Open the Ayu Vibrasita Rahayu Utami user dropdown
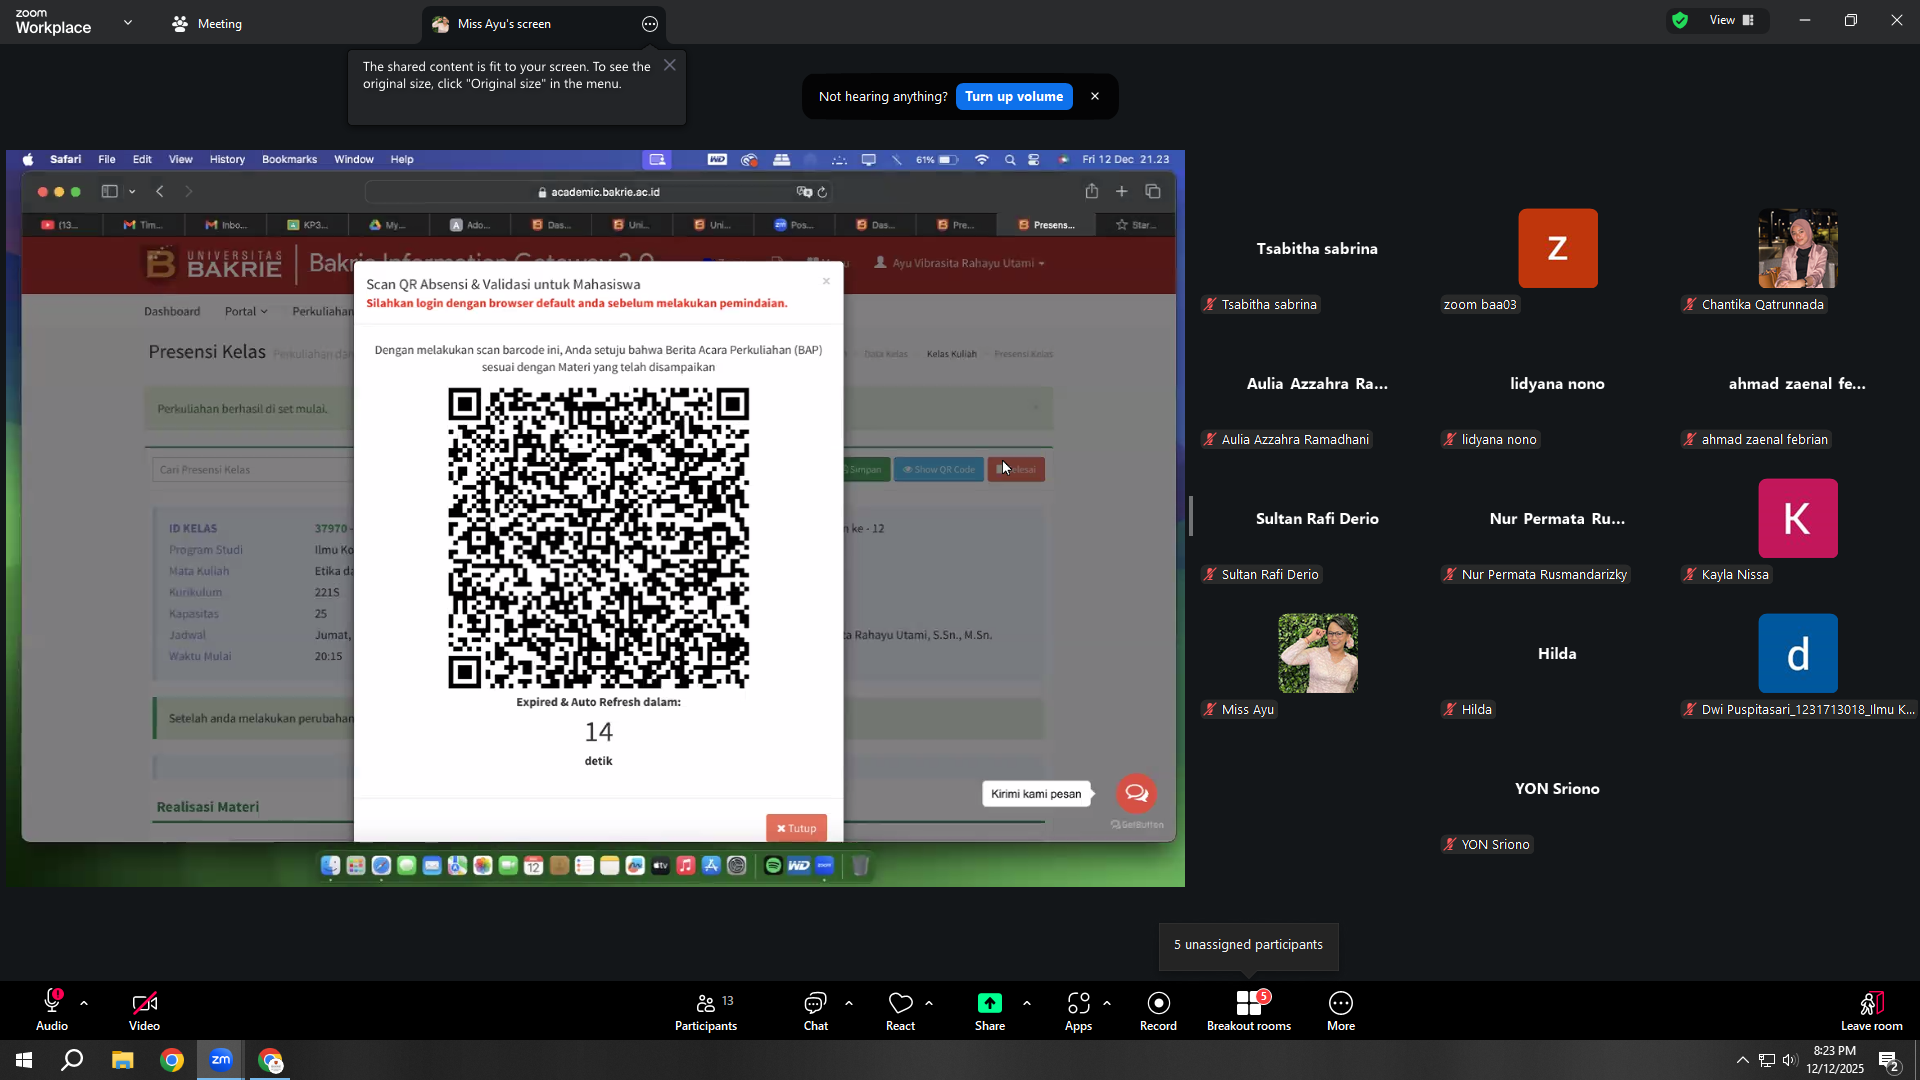 [960, 263]
